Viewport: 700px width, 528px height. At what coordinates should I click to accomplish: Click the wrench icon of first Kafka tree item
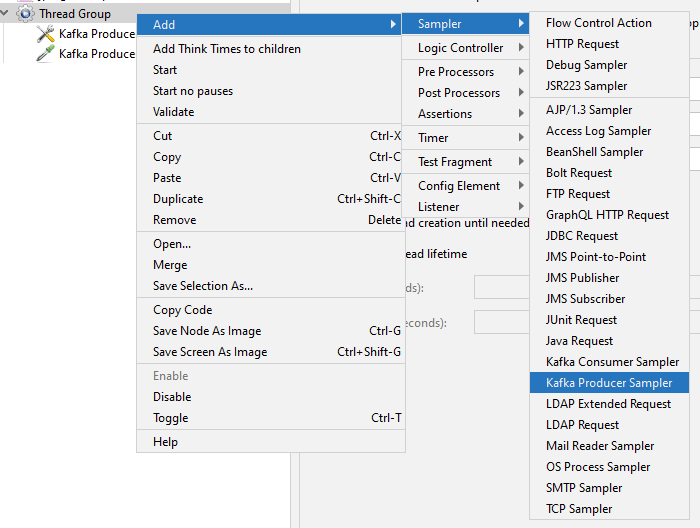pyautogui.click(x=46, y=34)
